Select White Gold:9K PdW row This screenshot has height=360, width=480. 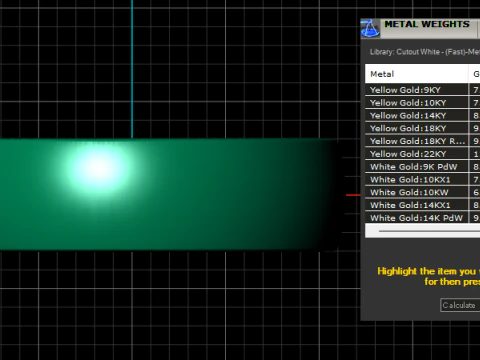coord(423,167)
